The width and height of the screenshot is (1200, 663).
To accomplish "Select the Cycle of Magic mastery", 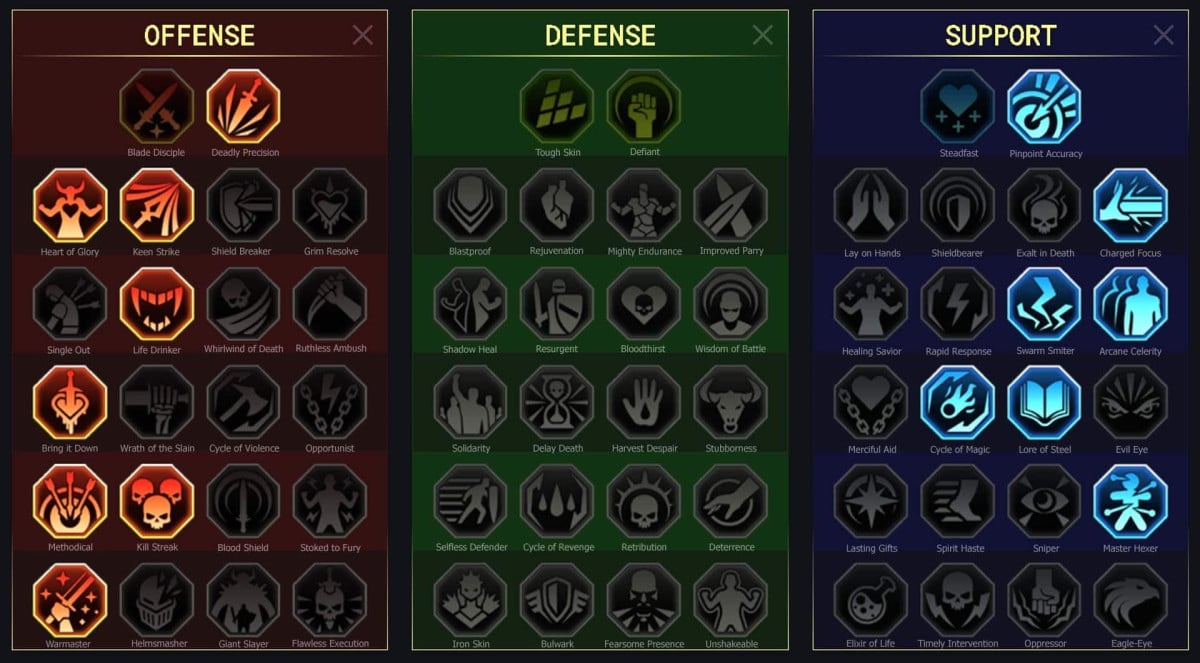I will (x=958, y=402).
